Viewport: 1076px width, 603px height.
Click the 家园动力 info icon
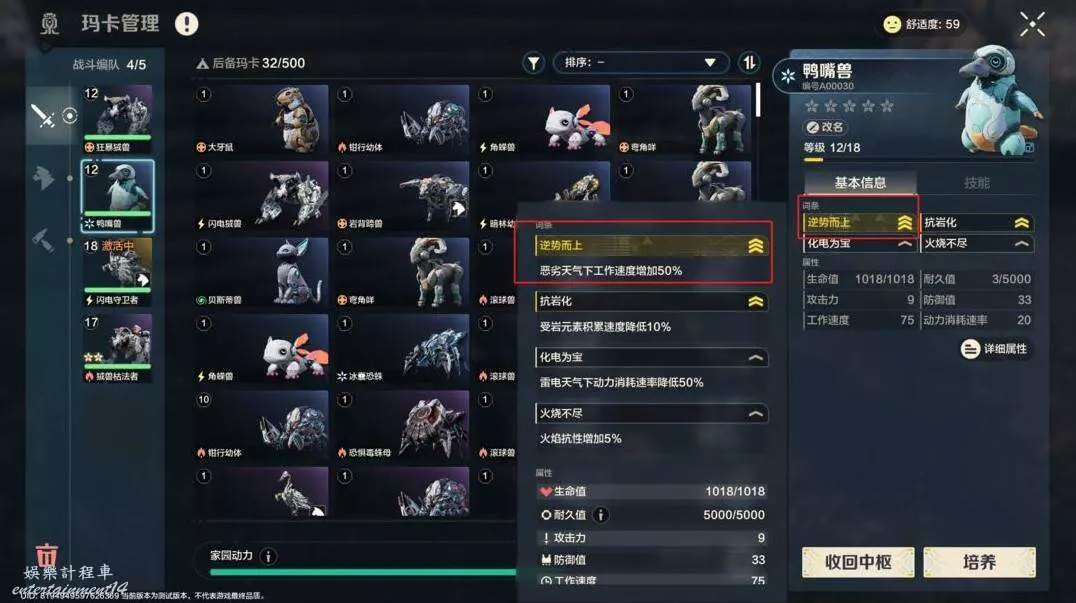[x=268, y=556]
